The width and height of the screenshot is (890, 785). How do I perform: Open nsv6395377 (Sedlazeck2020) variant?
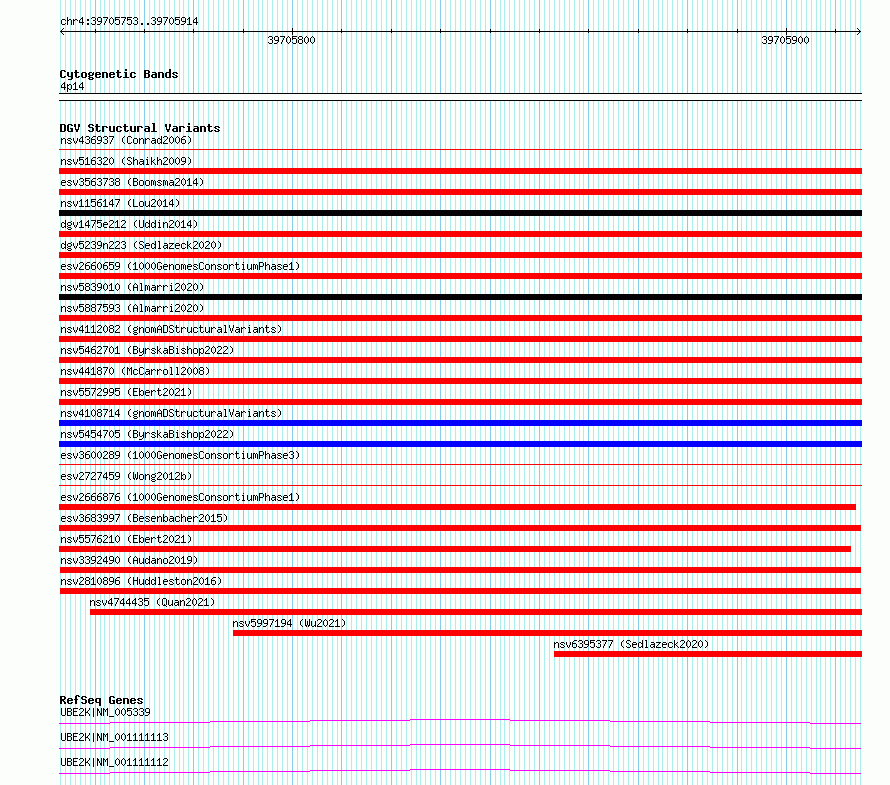(x=631, y=644)
